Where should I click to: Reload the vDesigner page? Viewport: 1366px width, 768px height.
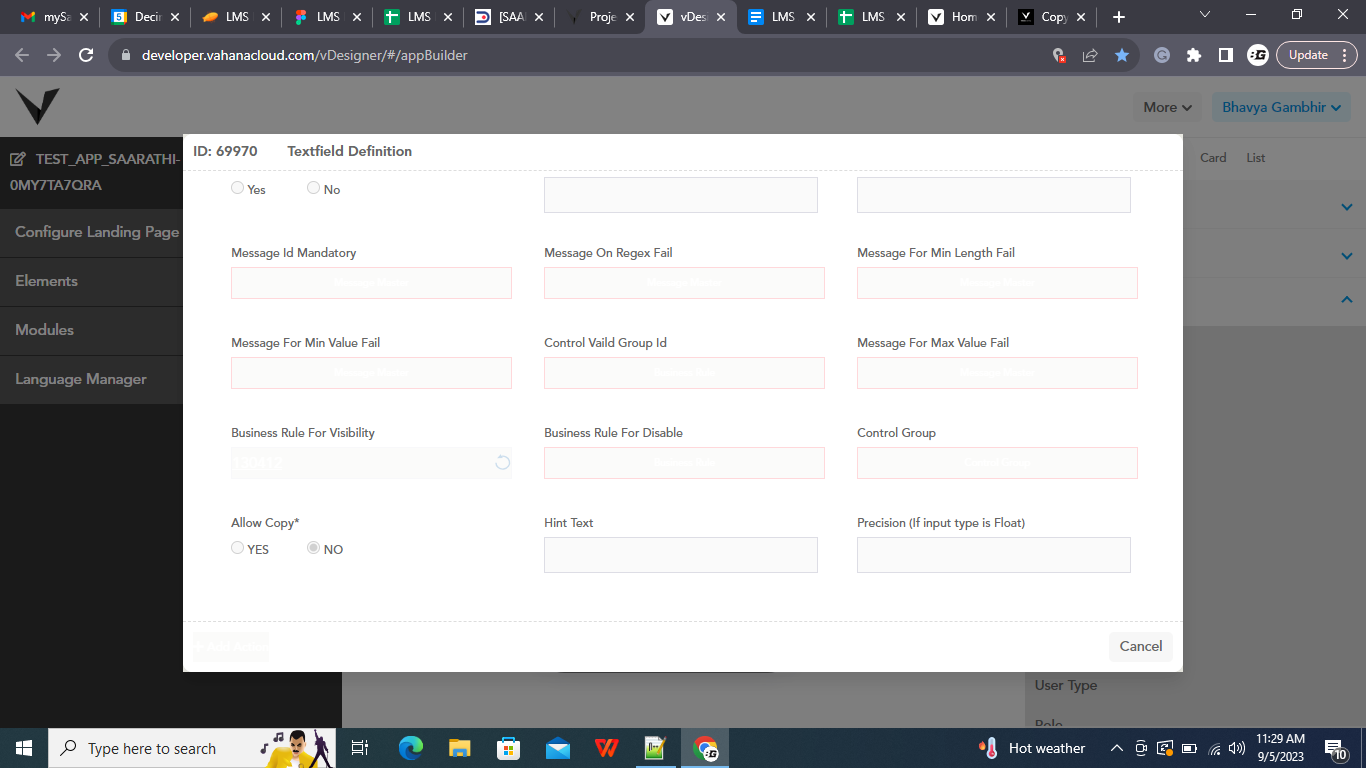pyautogui.click(x=86, y=56)
